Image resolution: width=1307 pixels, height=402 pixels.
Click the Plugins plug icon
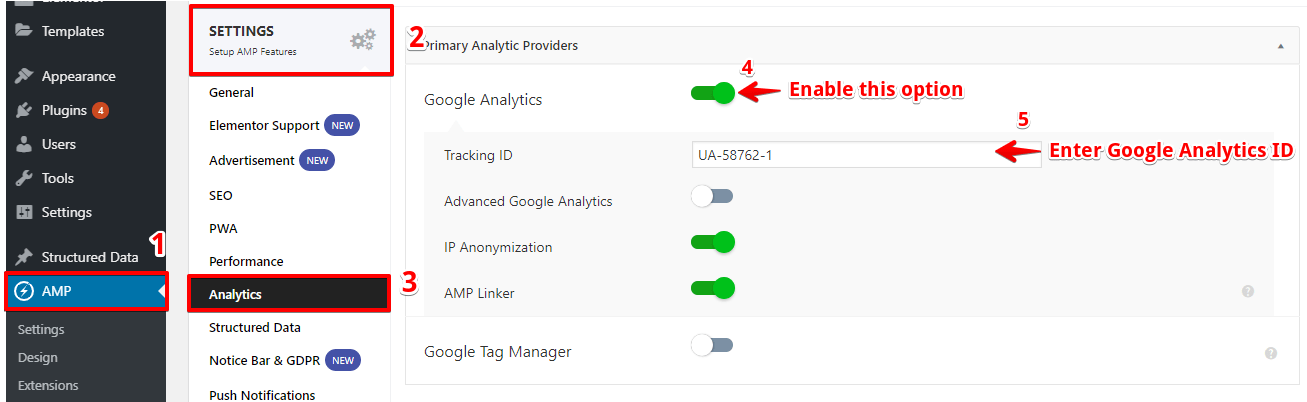pos(25,111)
